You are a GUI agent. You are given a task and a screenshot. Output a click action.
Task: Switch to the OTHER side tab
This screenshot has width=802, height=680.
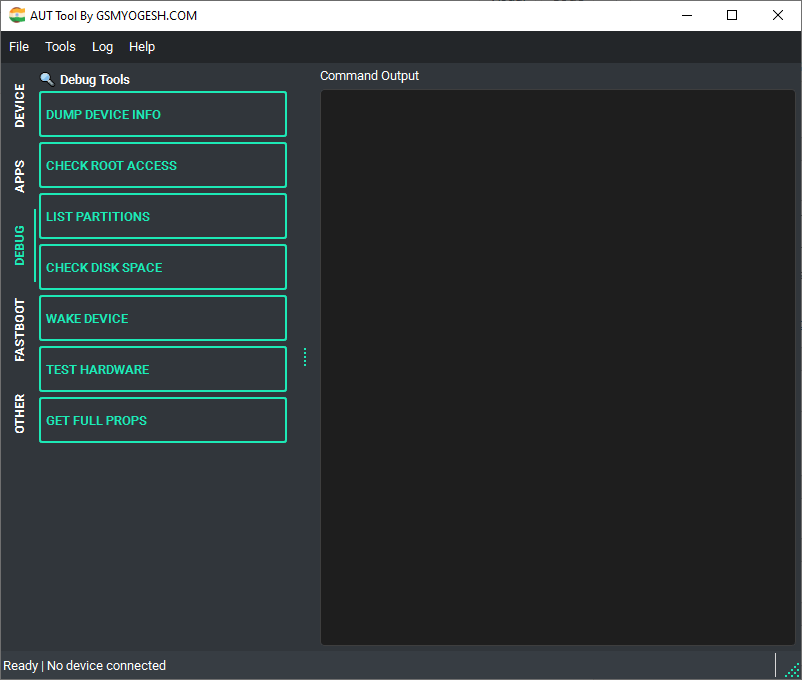(19, 413)
